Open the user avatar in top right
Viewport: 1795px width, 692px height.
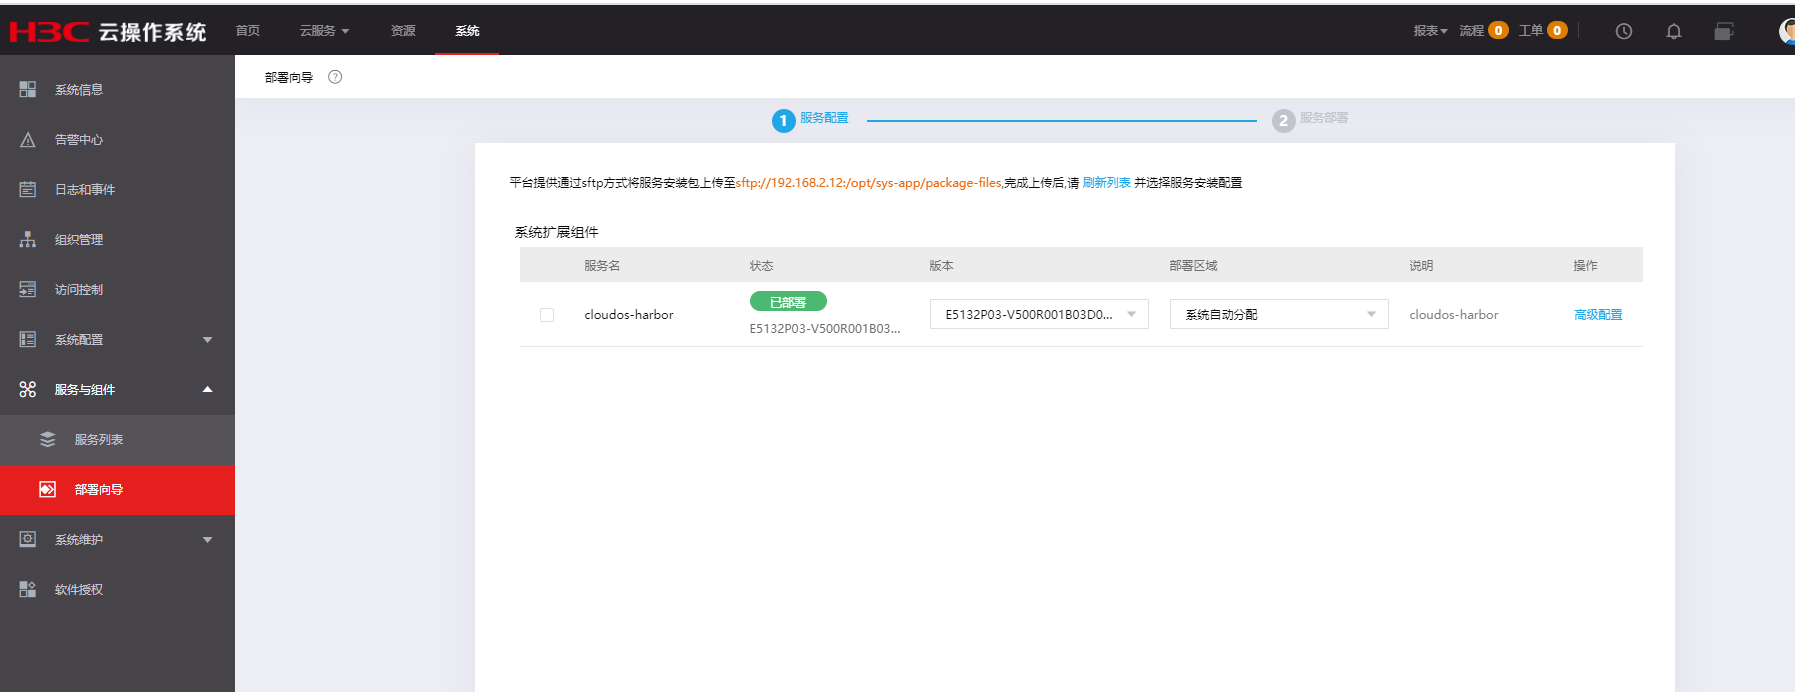click(1787, 31)
